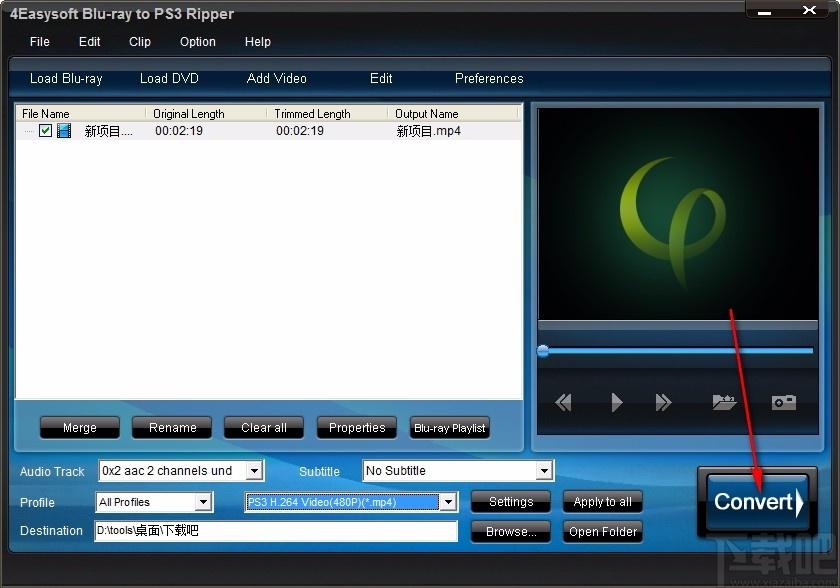
Task: Click the Clear all button
Action: [x=264, y=427]
